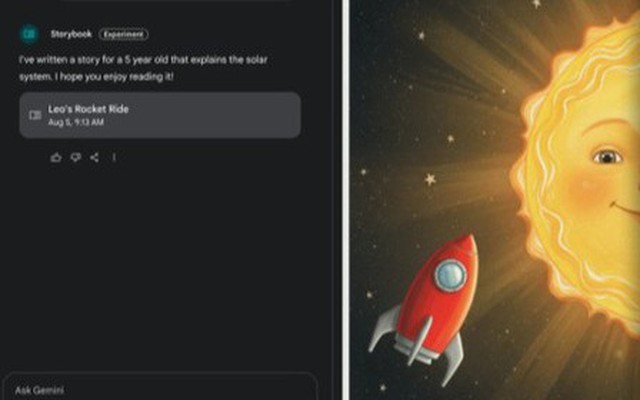
Task: Click the book icon in story card
Action: tap(36, 116)
